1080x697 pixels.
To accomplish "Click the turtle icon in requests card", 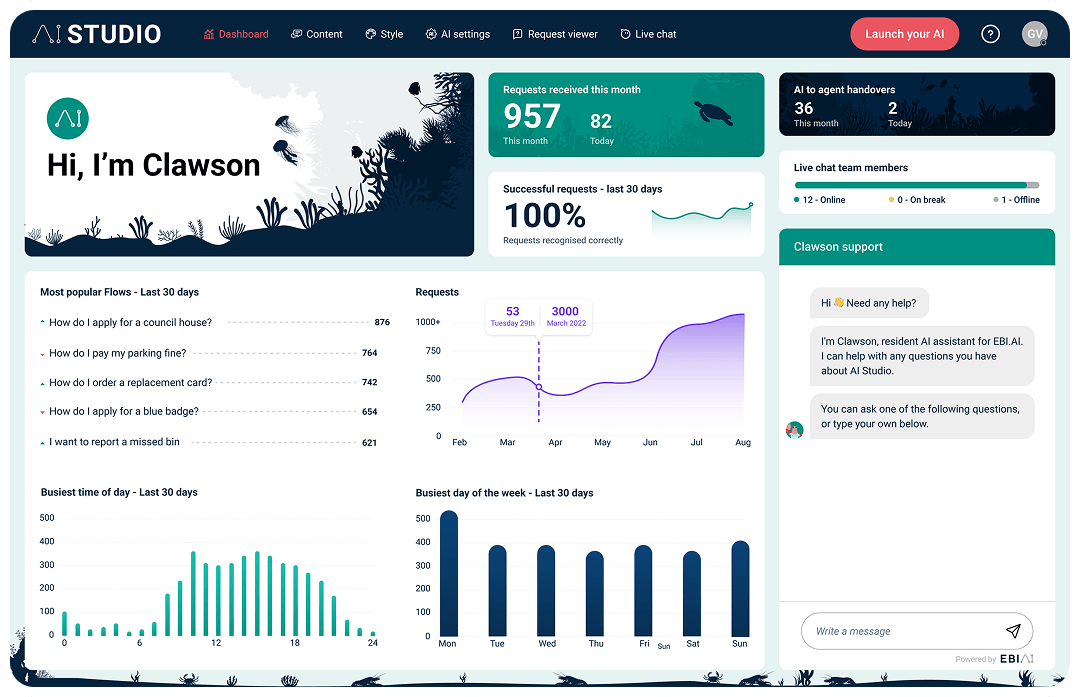I will coord(714,112).
